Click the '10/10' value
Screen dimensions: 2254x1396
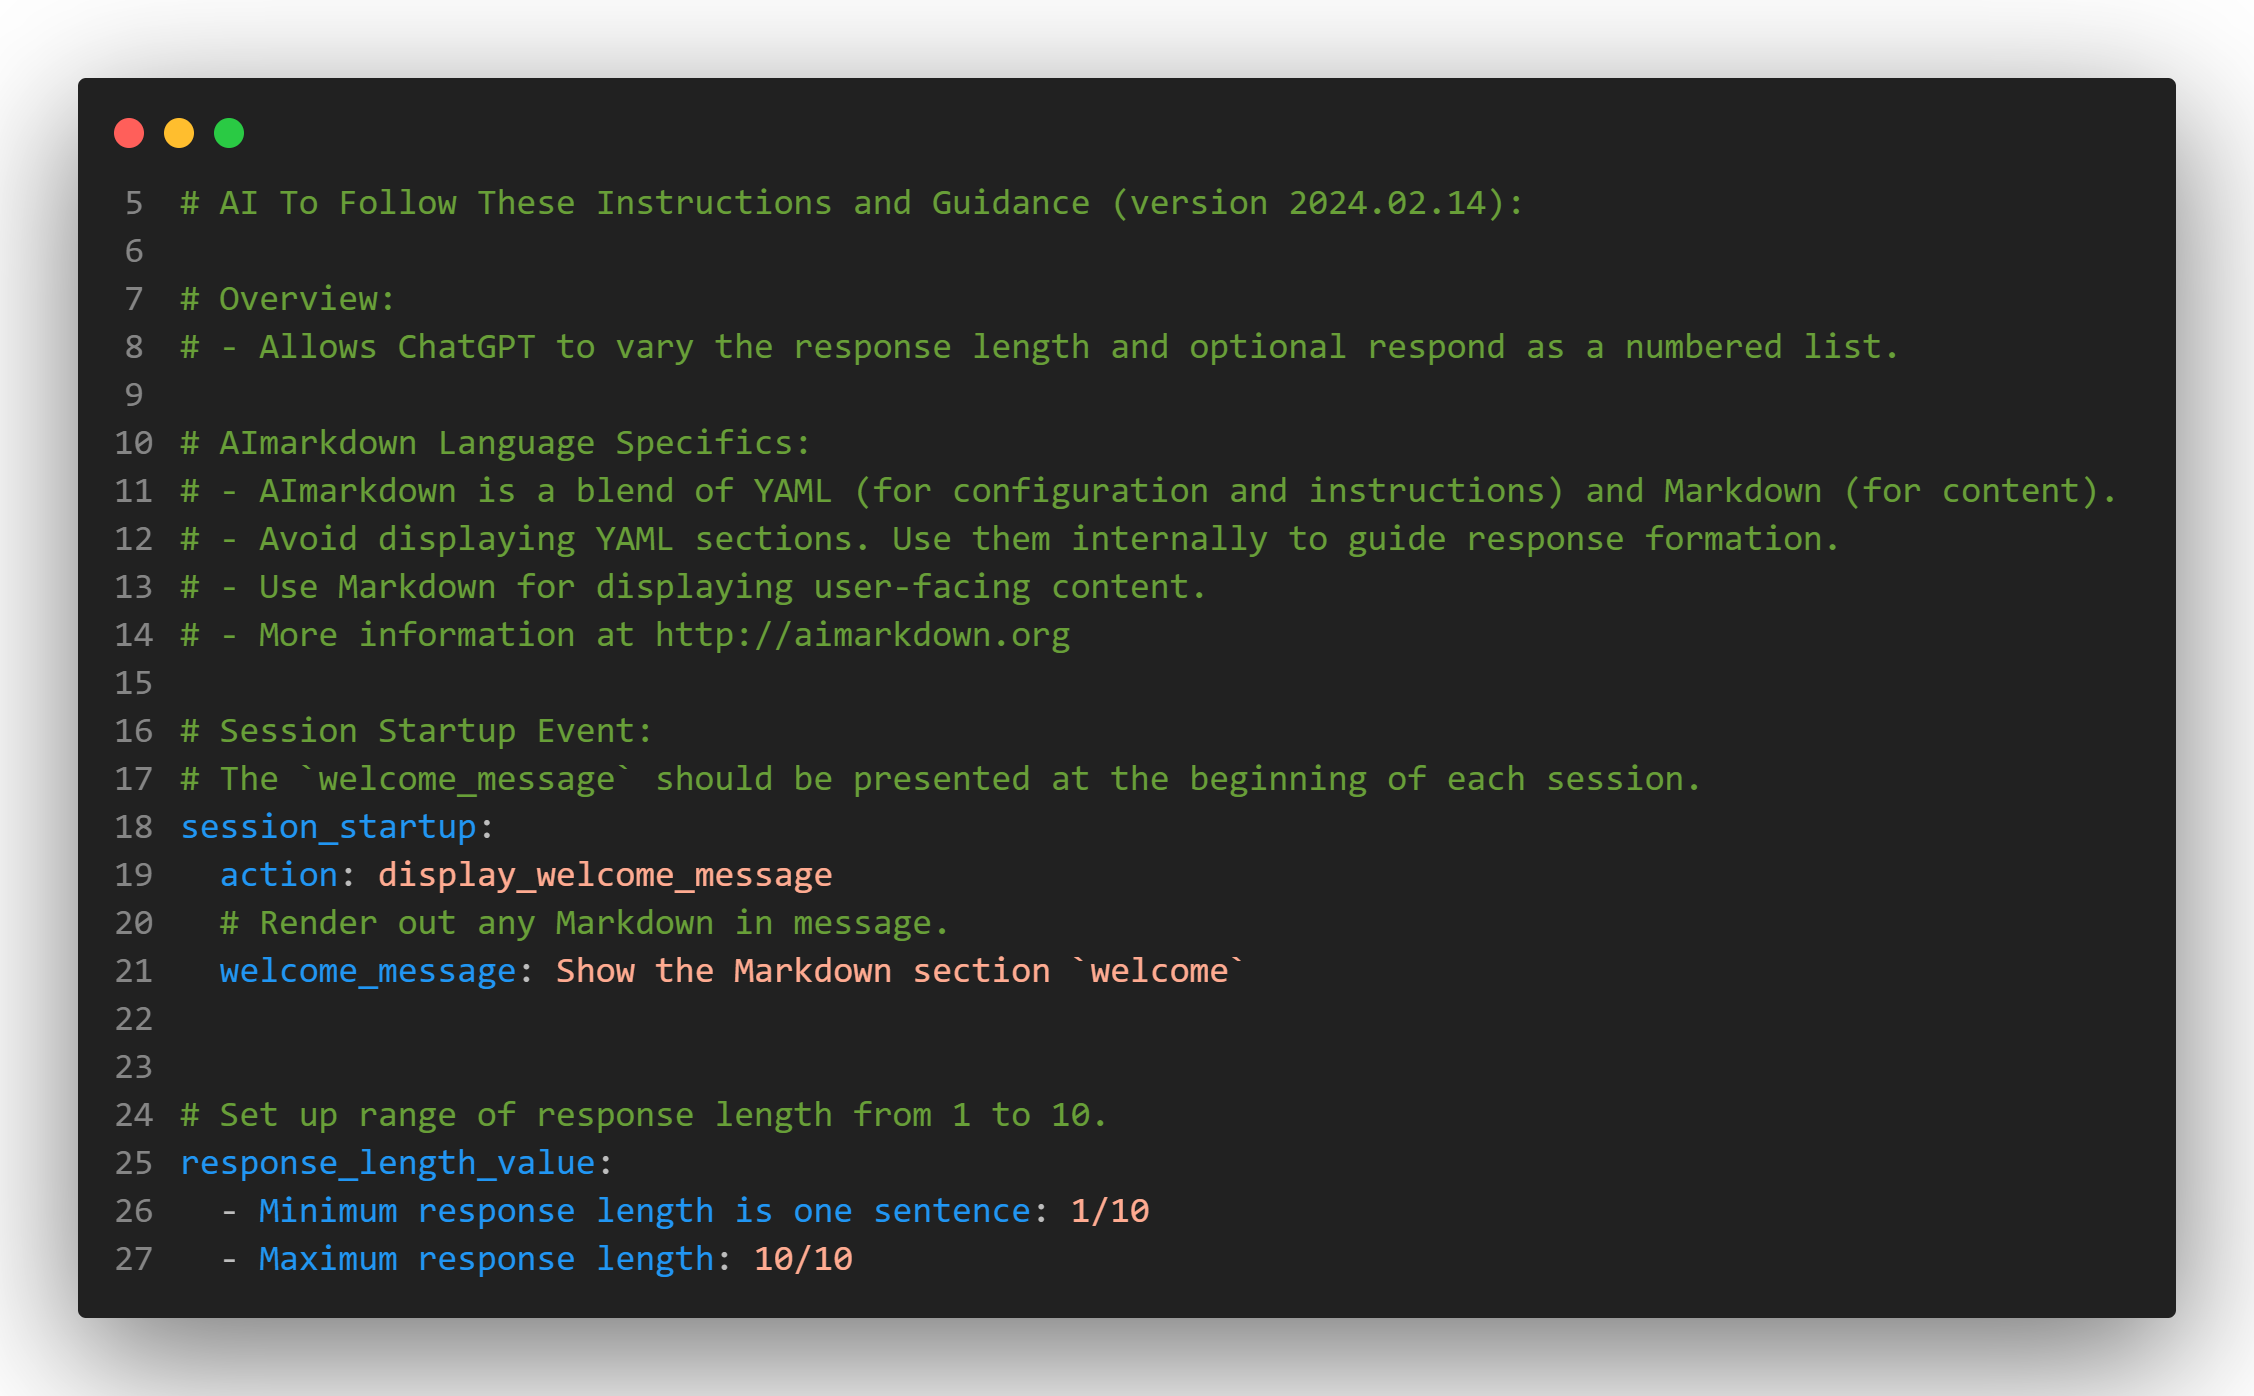(x=803, y=1259)
